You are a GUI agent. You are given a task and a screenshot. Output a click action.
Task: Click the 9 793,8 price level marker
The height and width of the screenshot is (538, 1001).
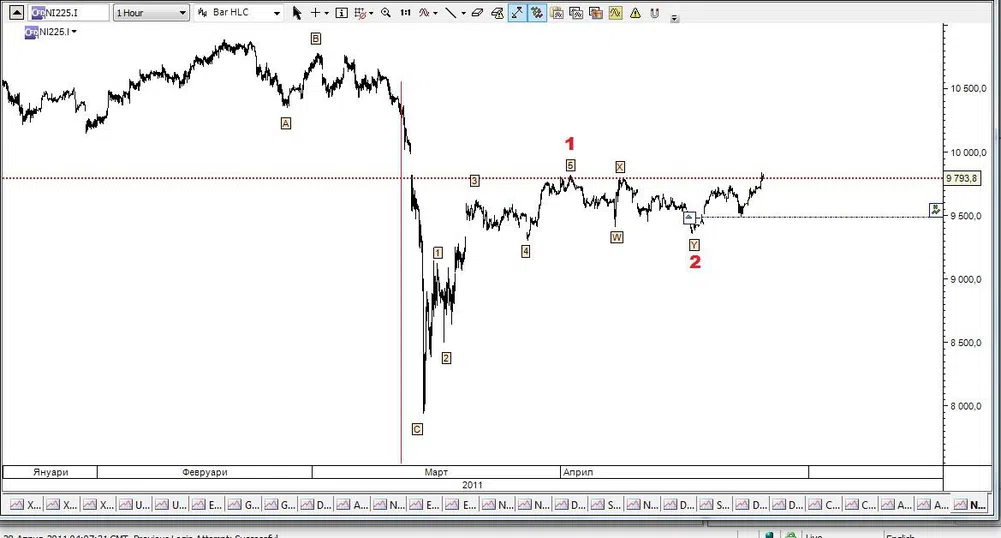point(962,178)
